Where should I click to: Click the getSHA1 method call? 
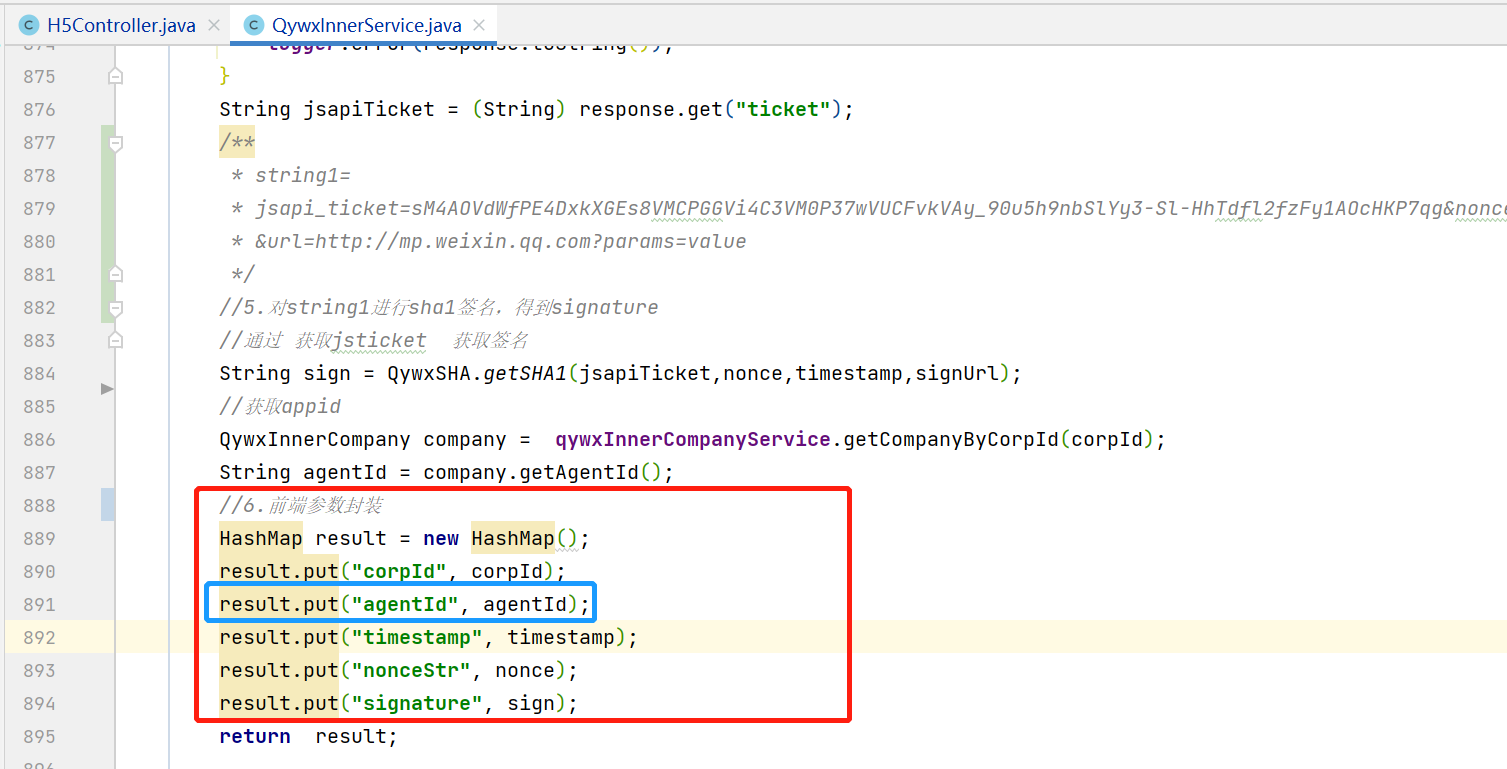(x=525, y=373)
